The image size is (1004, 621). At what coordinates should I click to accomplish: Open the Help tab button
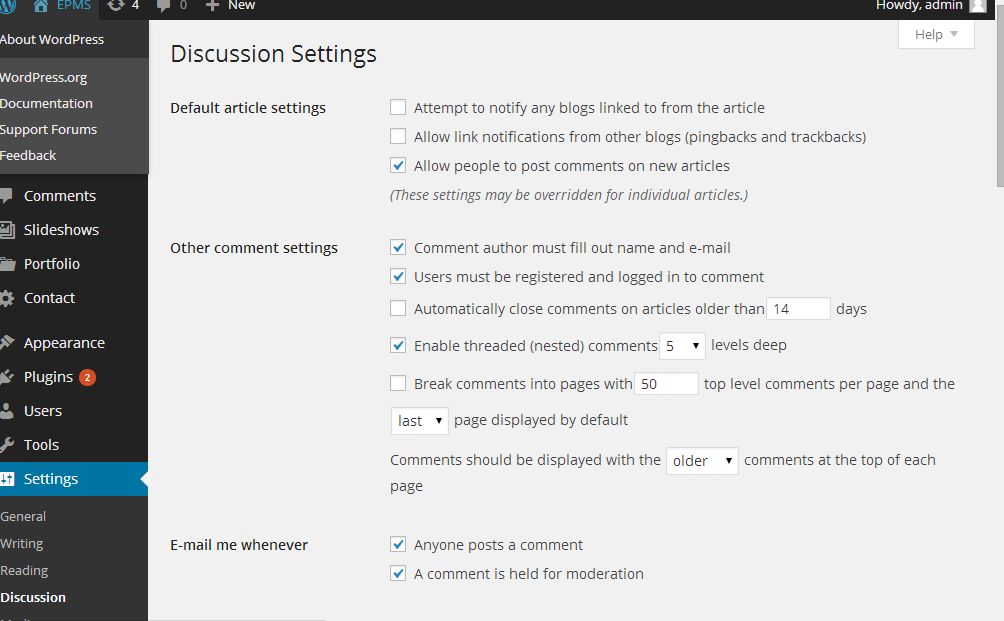pyautogui.click(x=936, y=35)
